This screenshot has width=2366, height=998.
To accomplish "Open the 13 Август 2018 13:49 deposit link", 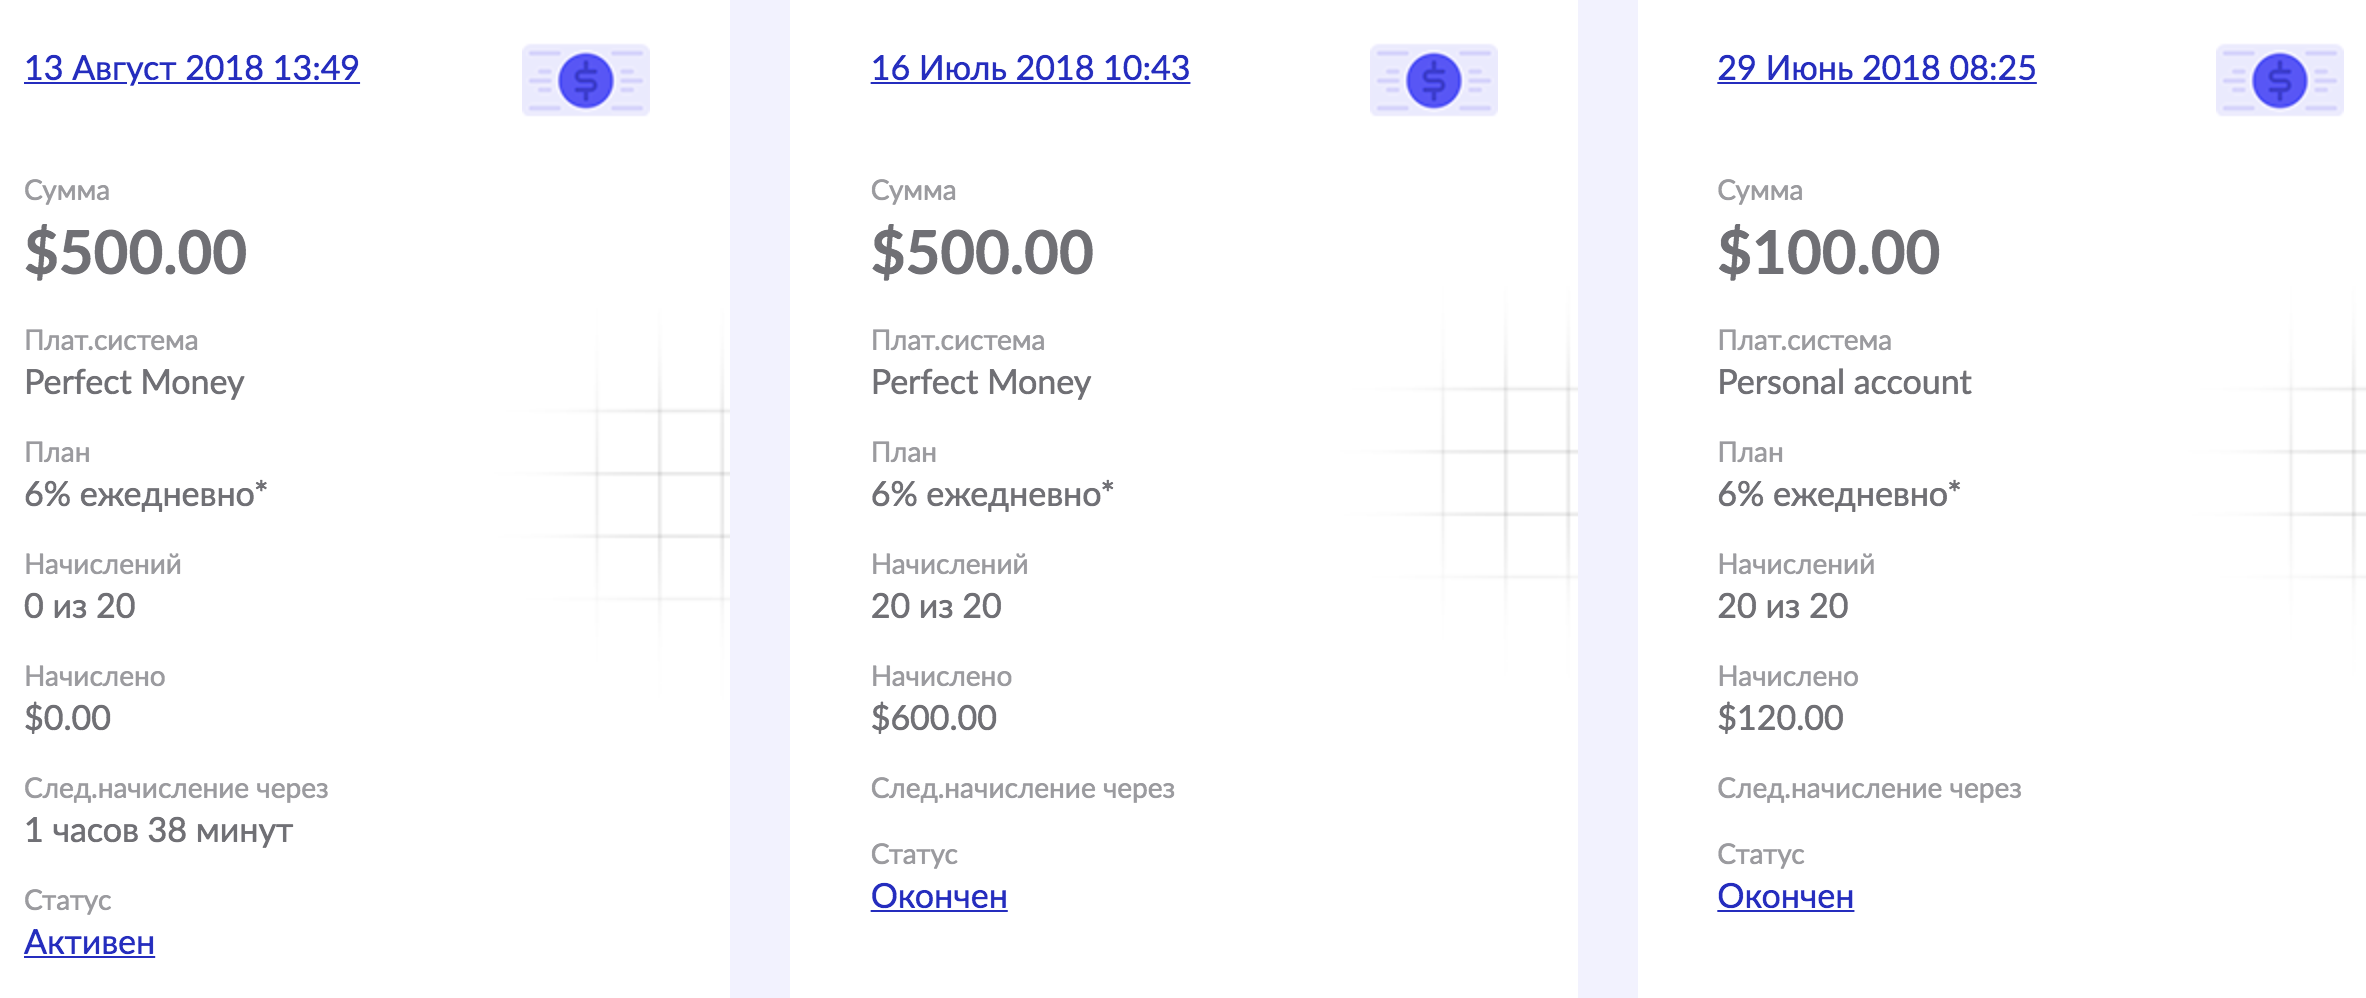I will [191, 68].
